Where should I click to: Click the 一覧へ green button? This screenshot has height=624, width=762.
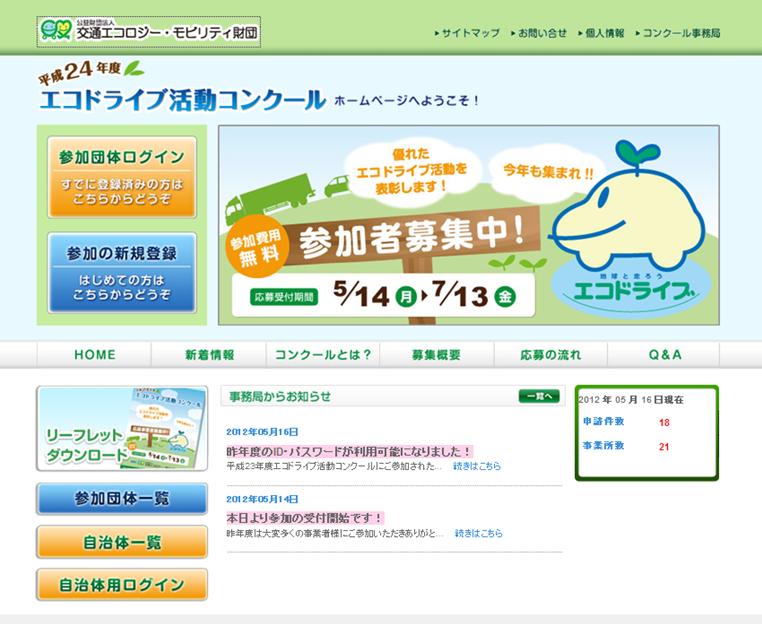tap(539, 396)
